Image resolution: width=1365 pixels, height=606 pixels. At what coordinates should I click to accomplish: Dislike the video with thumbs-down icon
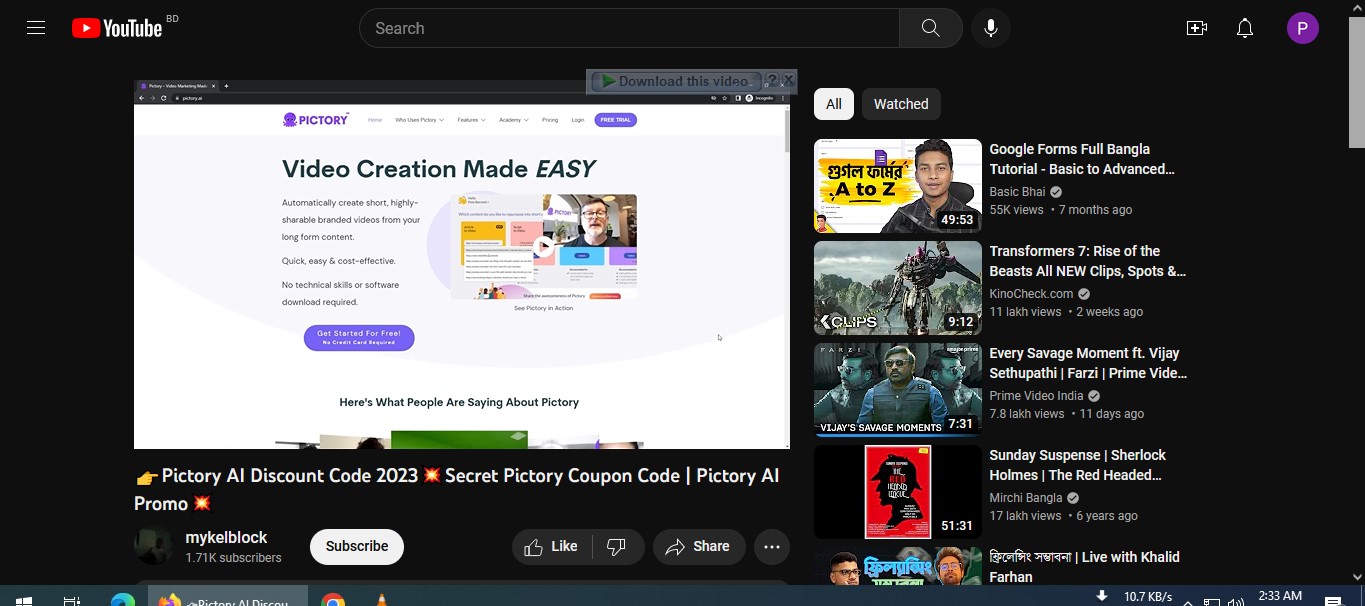coord(617,547)
